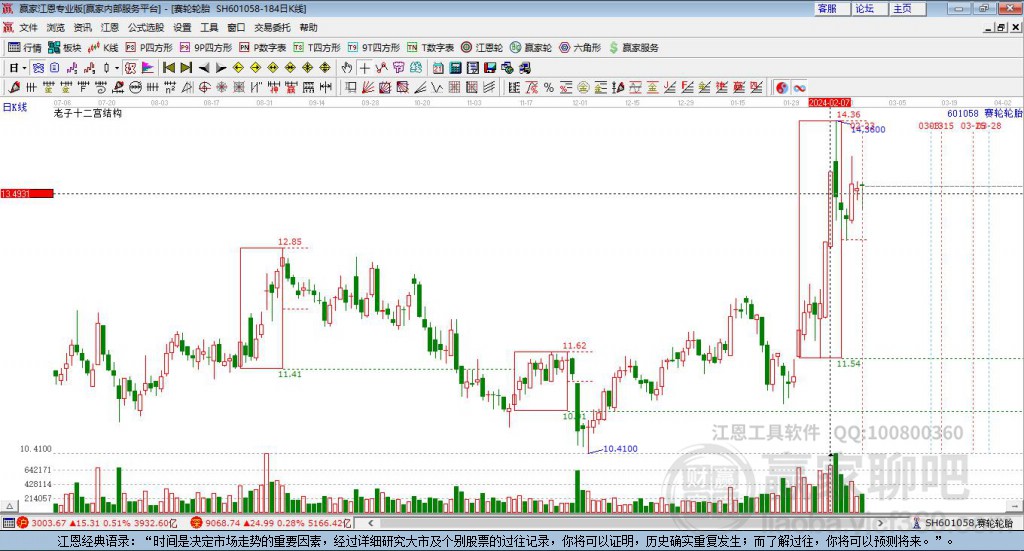The height and width of the screenshot is (551, 1024).
Task: Open the P四方形 tool
Action: [x=149, y=48]
